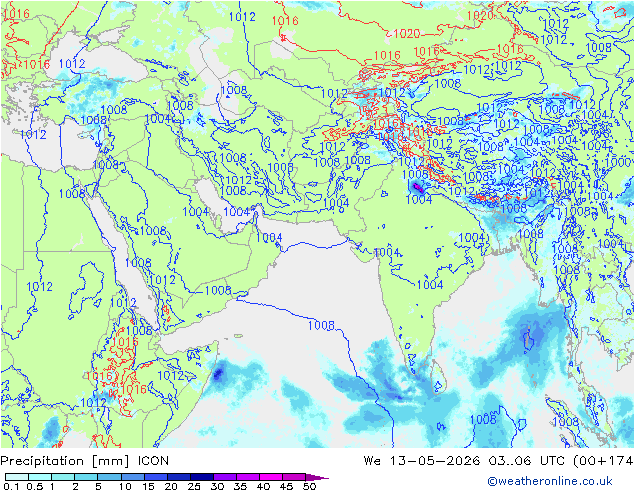Select the legend value '25'
The image size is (634, 490).
pos(194,486)
